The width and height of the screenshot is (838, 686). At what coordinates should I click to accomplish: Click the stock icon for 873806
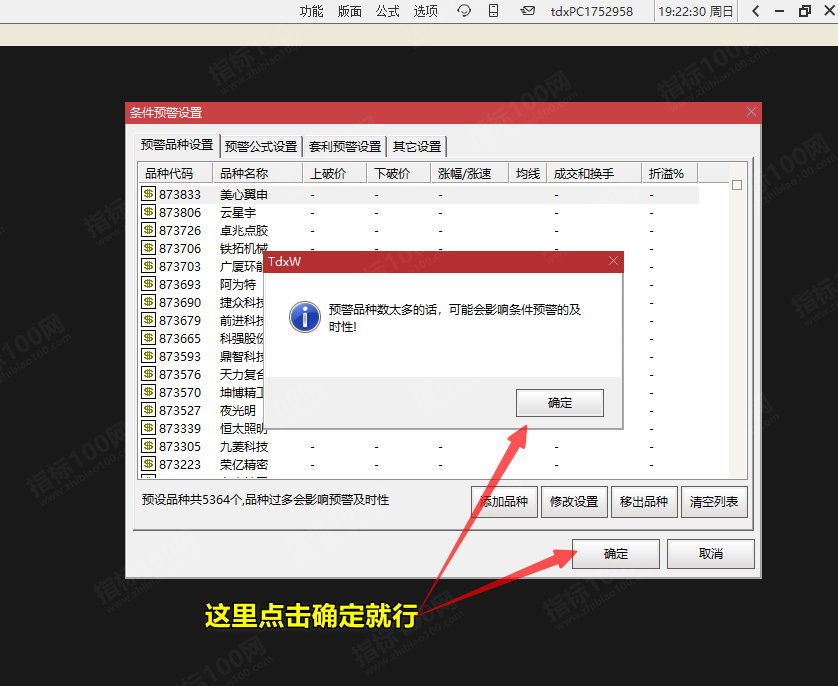click(x=148, y=212)
